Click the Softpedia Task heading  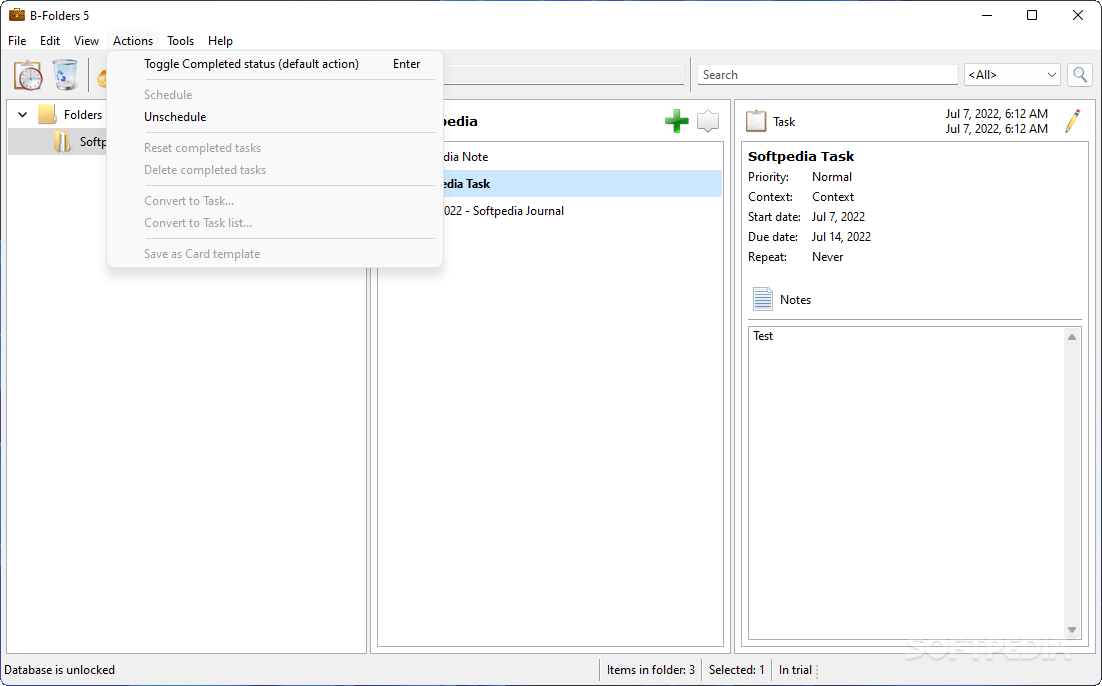point(800,157)
